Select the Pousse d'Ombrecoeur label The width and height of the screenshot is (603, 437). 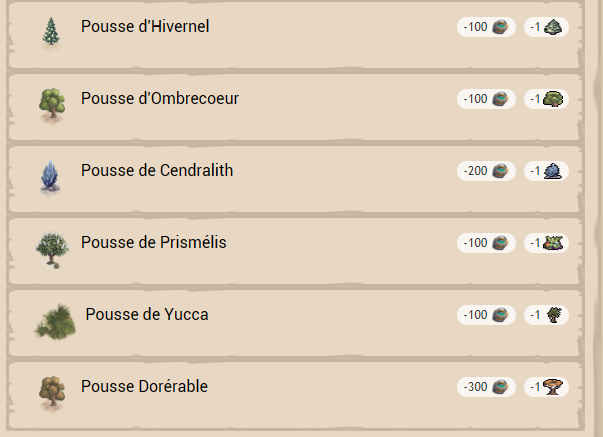coord(160,99)
